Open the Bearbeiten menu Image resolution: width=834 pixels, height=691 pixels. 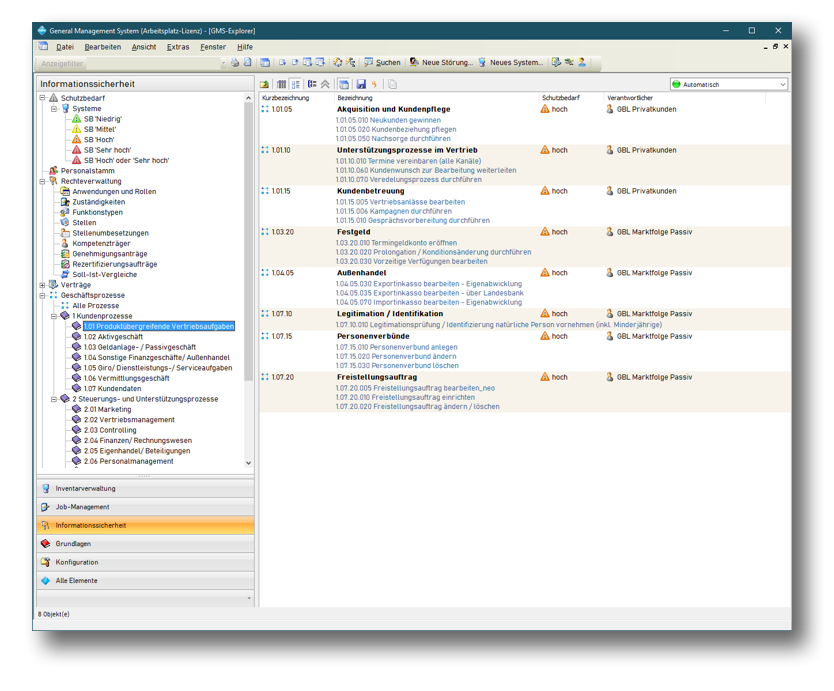103,47
